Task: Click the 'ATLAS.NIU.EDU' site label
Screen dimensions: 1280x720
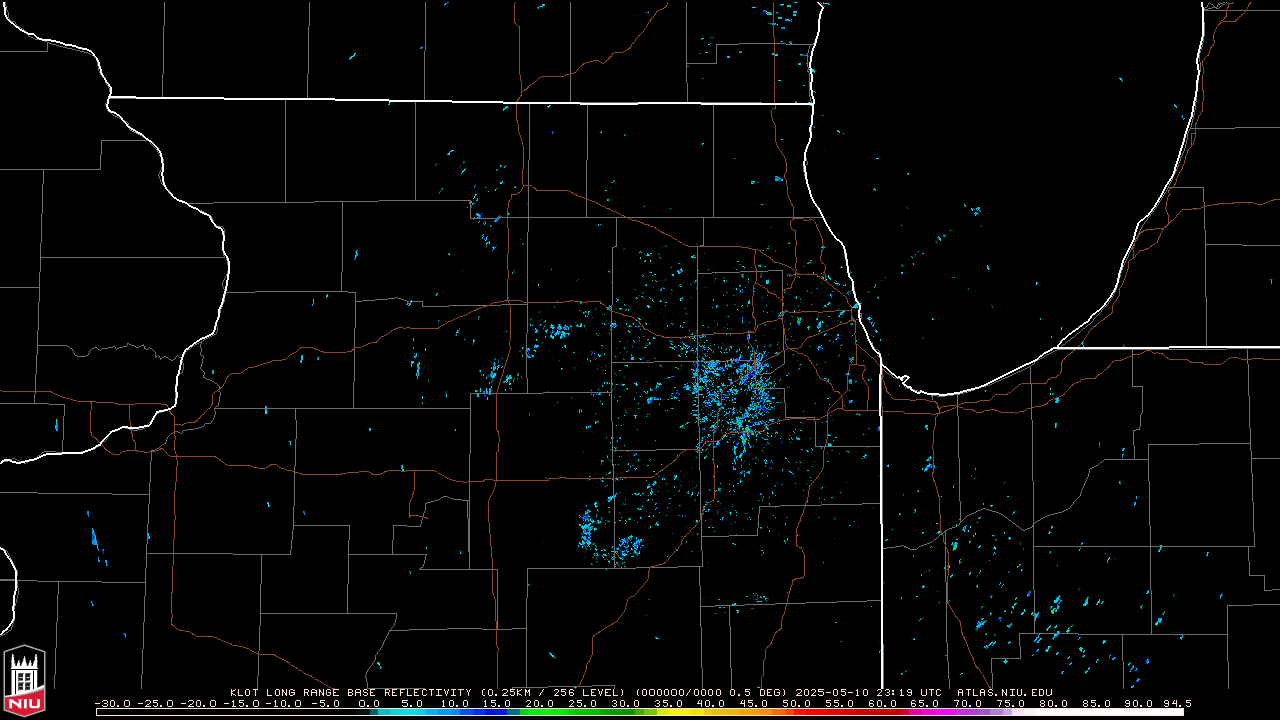Action: [1005, 692]
